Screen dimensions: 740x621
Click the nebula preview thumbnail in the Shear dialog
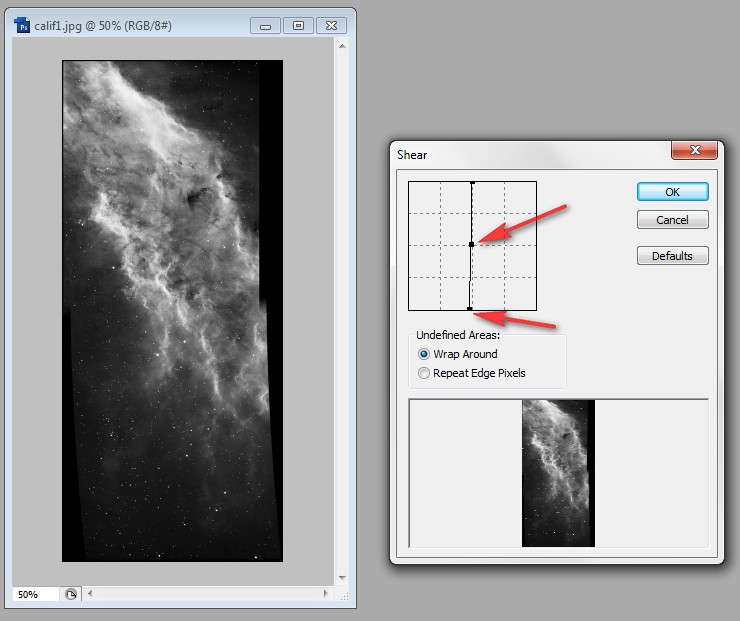pos(558,473)
